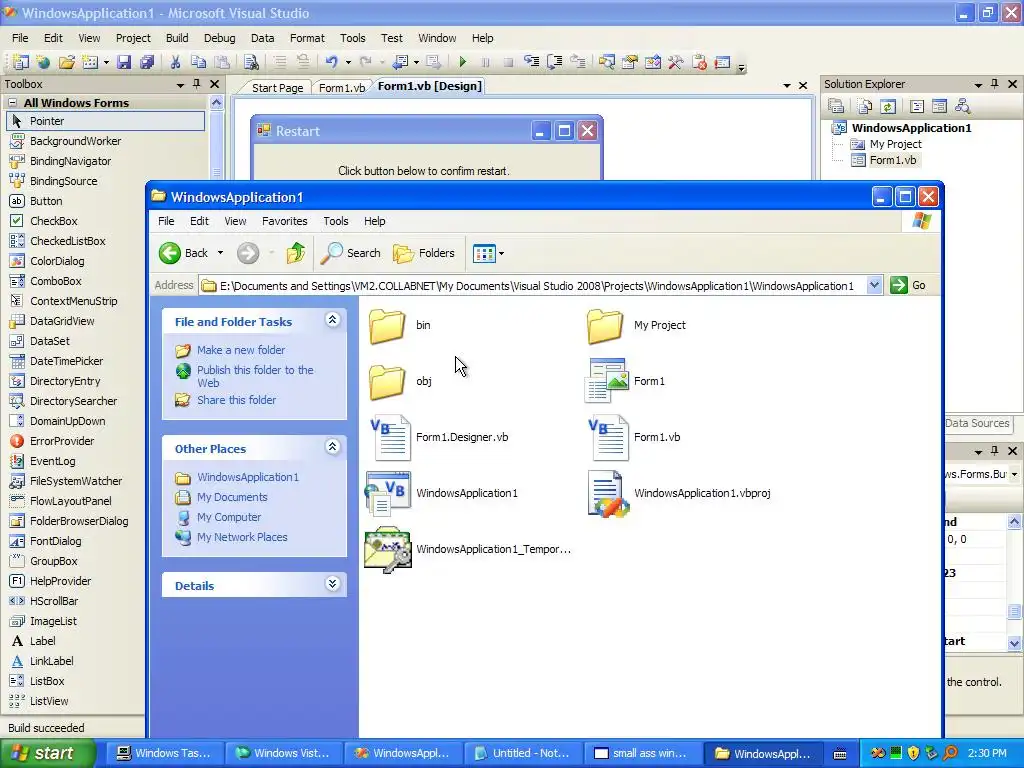Click the View Code icon in Solution Explorer
The width and height of the screenshot is (1024, 768).
917,106
